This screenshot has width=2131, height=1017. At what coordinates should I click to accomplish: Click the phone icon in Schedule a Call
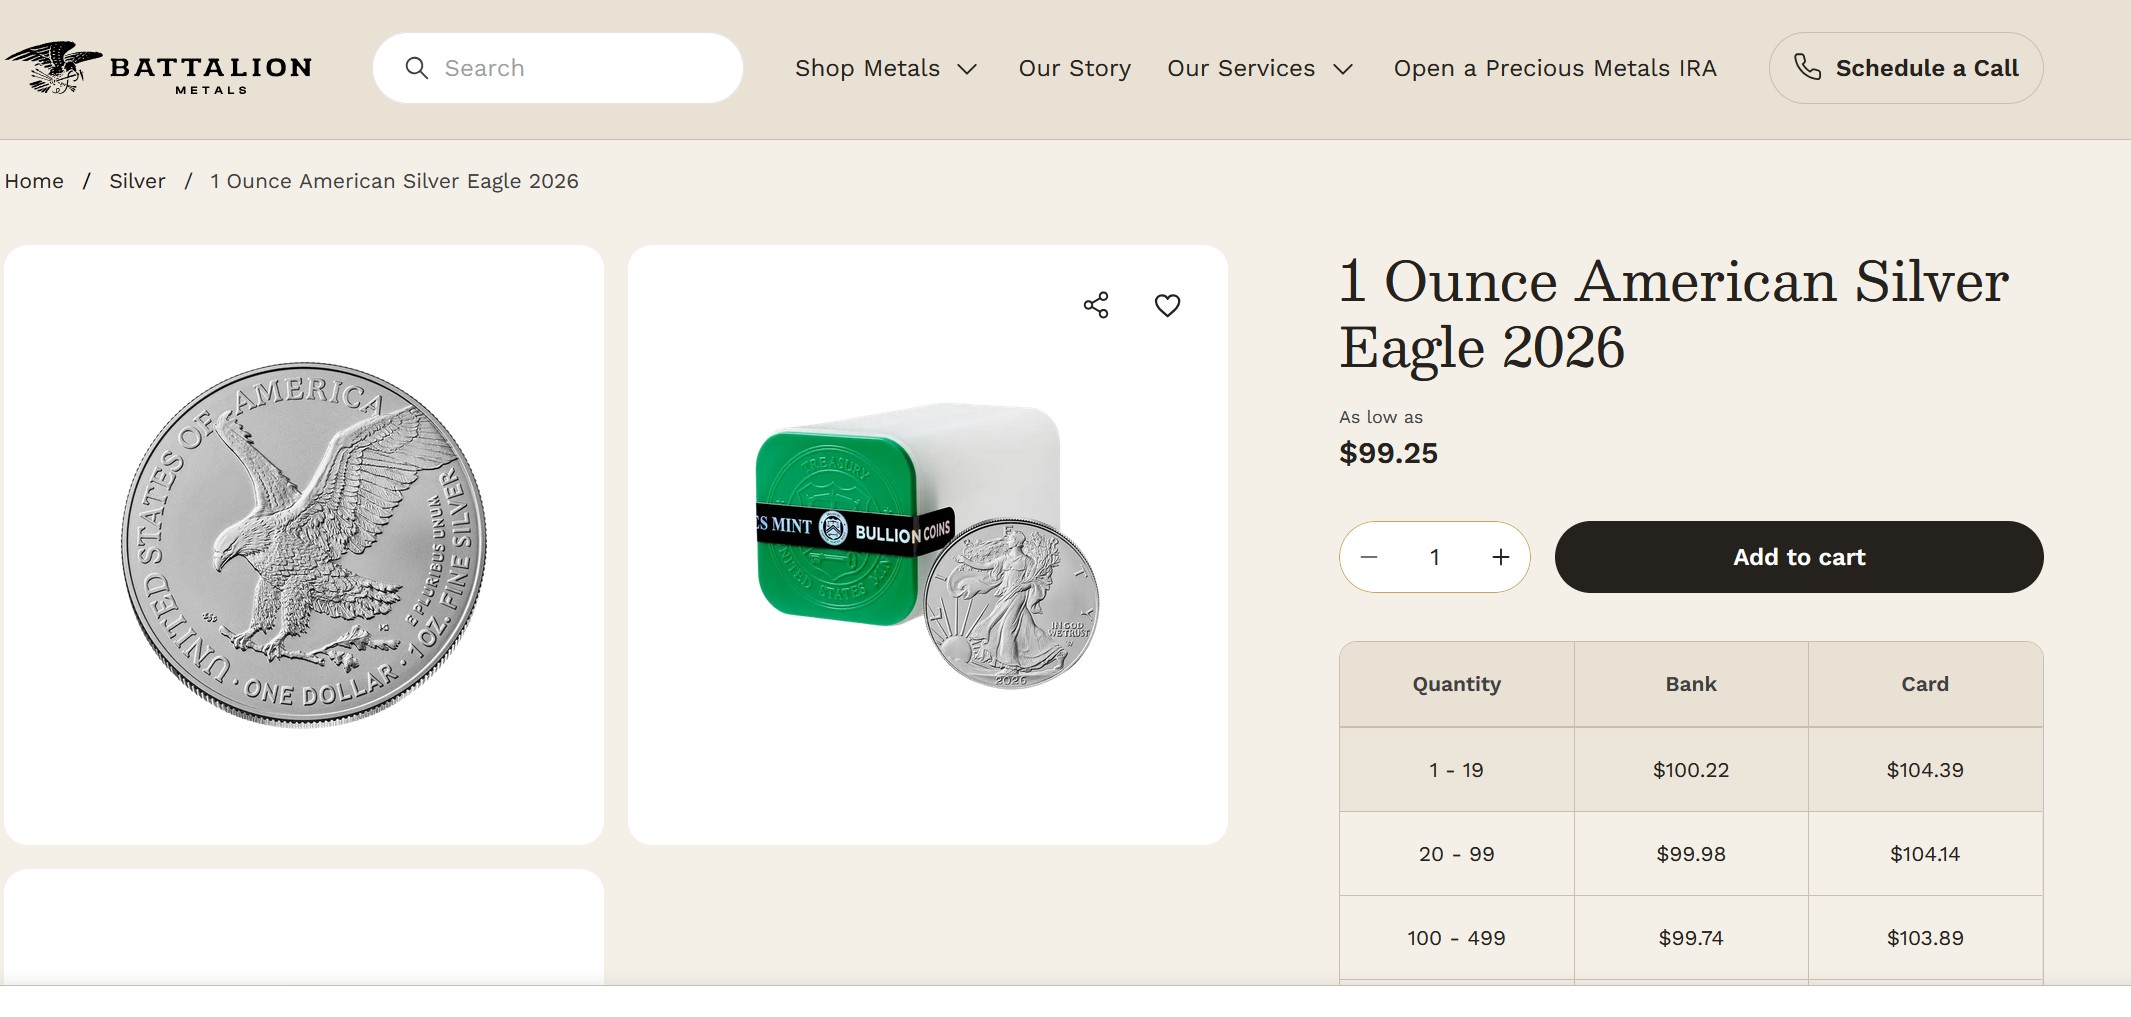pyautogui.click(x=1807, y=67)
